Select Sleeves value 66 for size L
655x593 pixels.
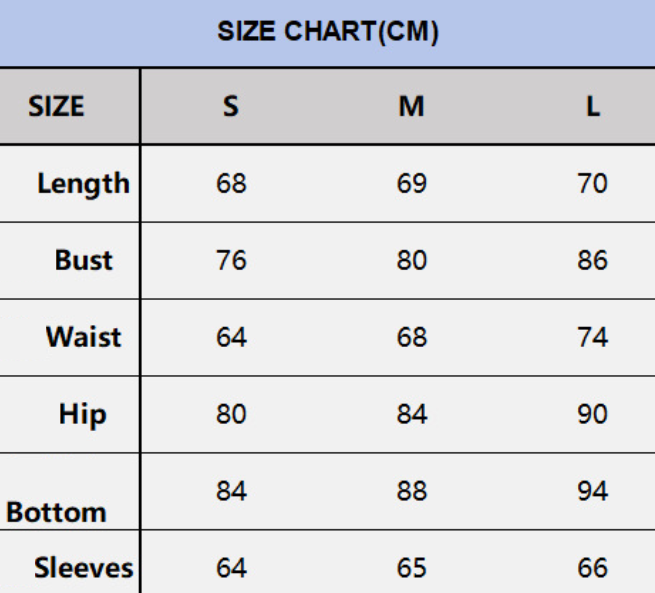click(592, 568)
